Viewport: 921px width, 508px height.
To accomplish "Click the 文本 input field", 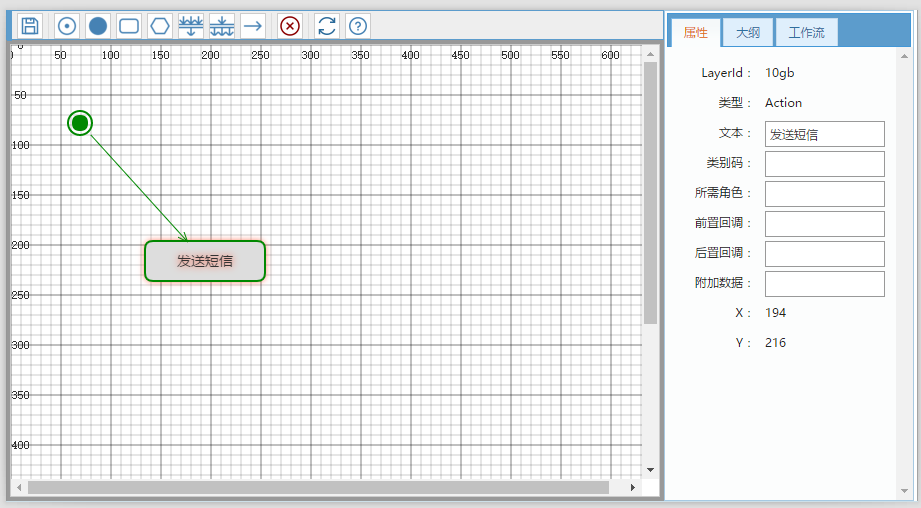I will point(824,134).
